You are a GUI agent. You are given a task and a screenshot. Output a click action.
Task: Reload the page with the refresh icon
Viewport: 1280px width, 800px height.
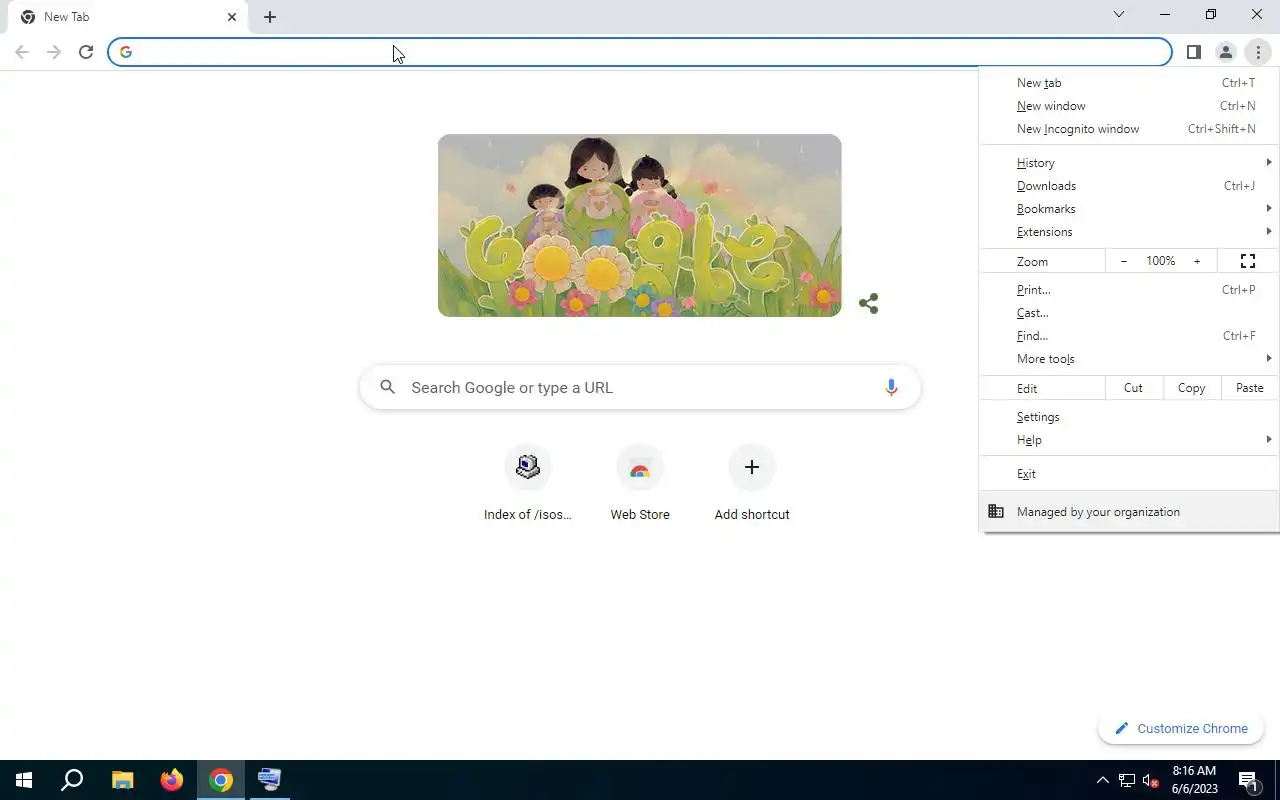pos(86,52)
